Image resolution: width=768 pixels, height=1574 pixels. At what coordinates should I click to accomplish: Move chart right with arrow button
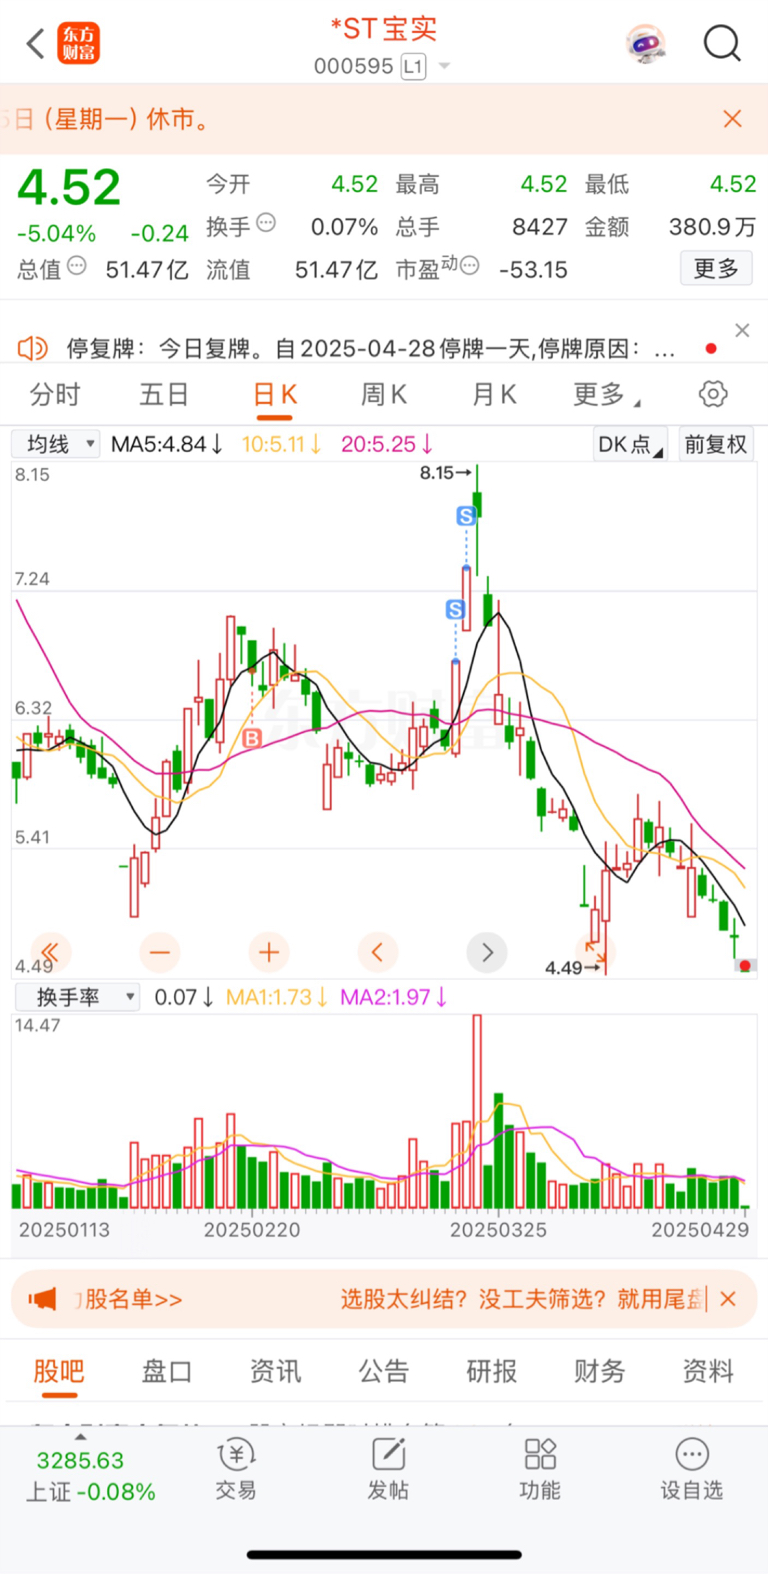(x=487, y=952)
